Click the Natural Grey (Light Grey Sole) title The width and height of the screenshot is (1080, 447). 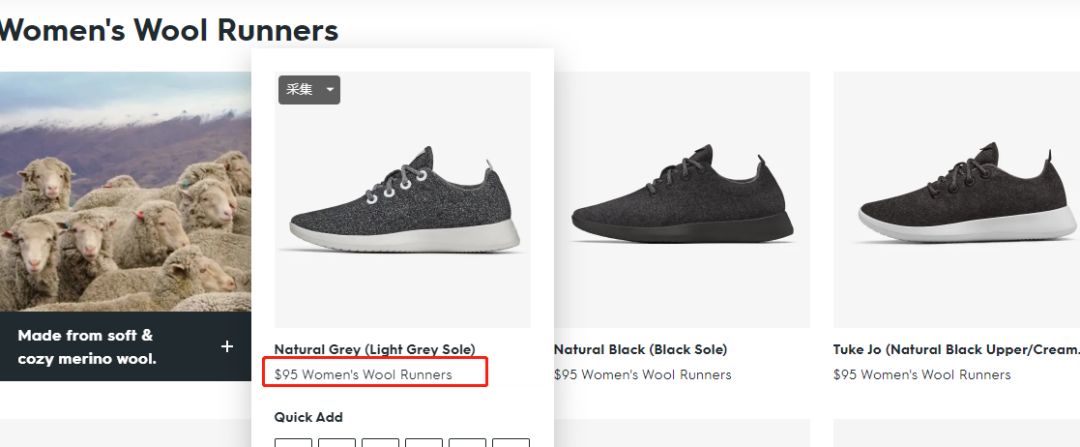pyautogui.click(x=375, y=350)
